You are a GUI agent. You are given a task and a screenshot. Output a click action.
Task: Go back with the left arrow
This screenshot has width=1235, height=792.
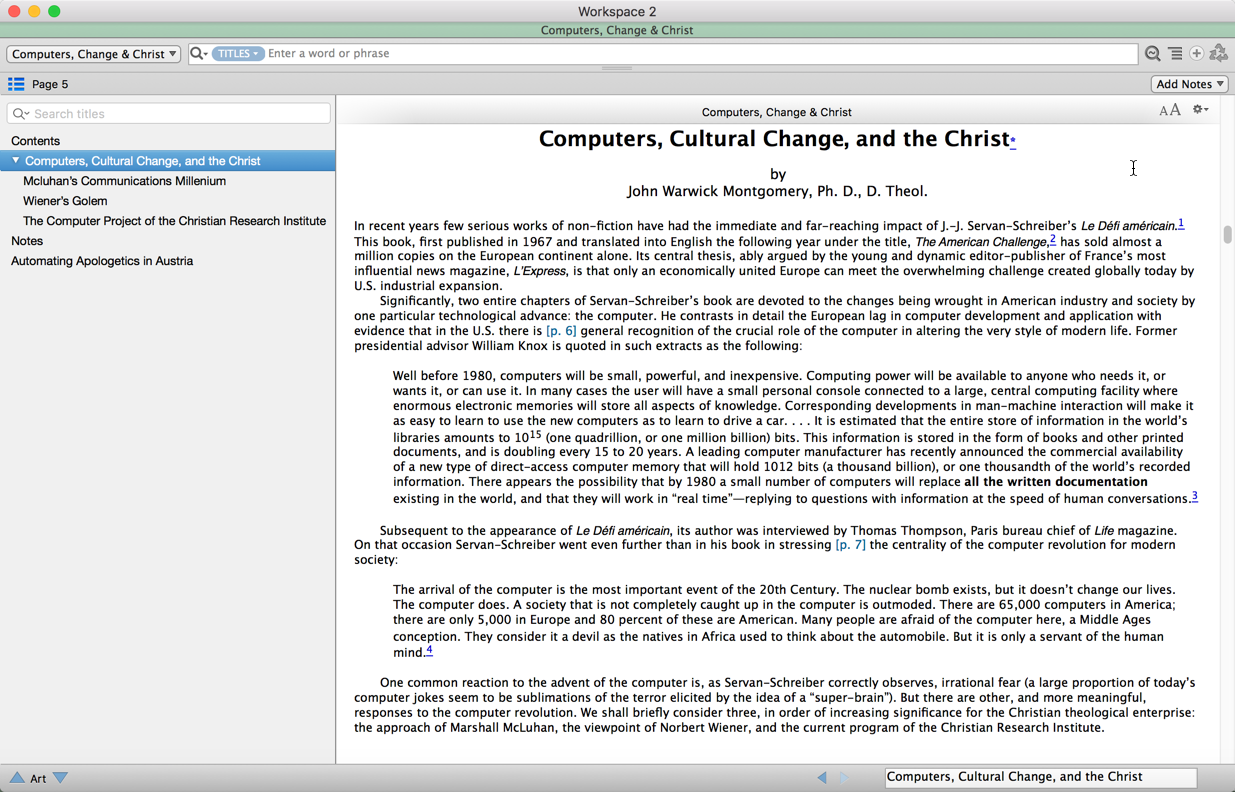click(x=822, y=777)
